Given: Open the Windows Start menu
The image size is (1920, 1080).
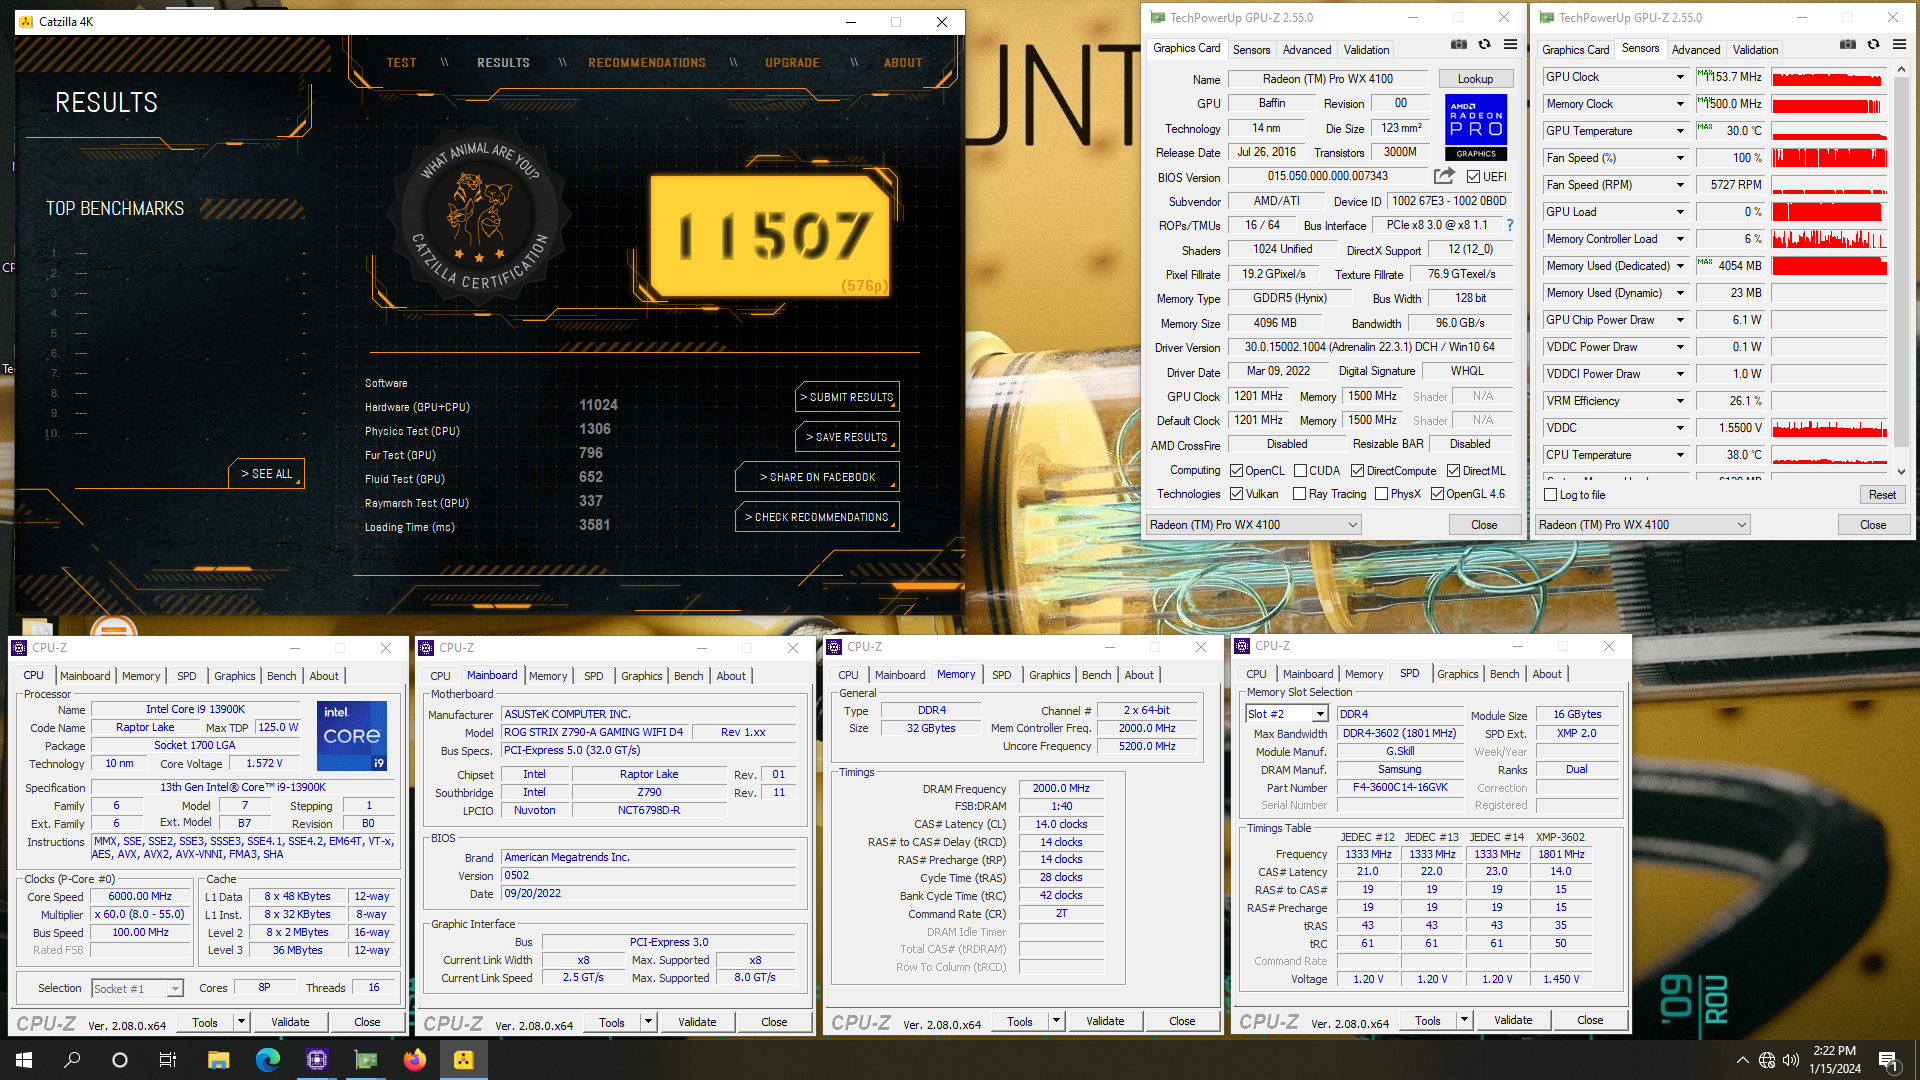Looking at the screenshot, I should 24,1060.
